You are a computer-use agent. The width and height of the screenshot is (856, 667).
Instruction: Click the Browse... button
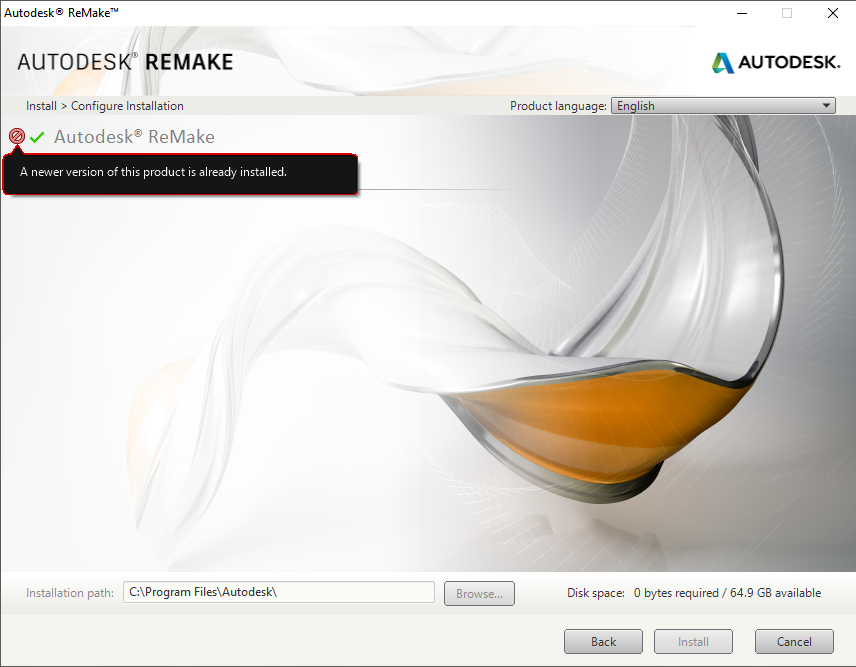click(479, 593)
